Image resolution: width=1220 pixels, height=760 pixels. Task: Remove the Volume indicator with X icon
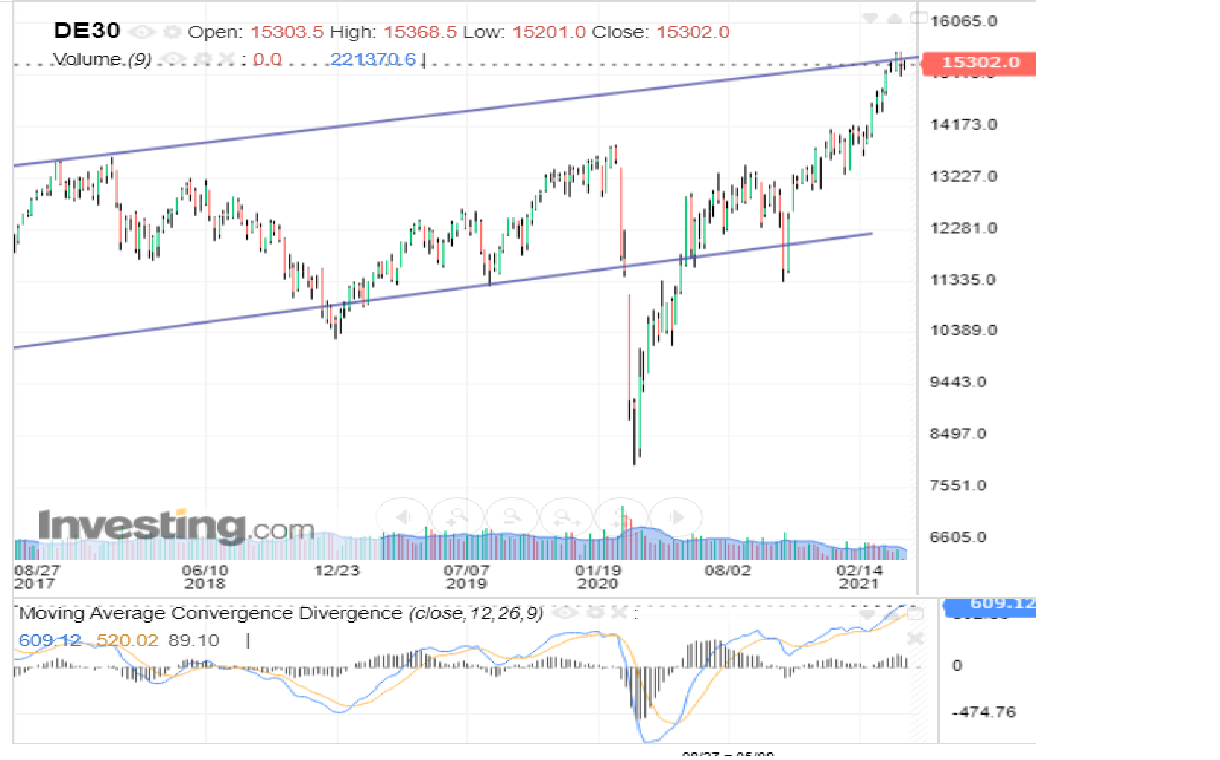click(x=226, y=60)
